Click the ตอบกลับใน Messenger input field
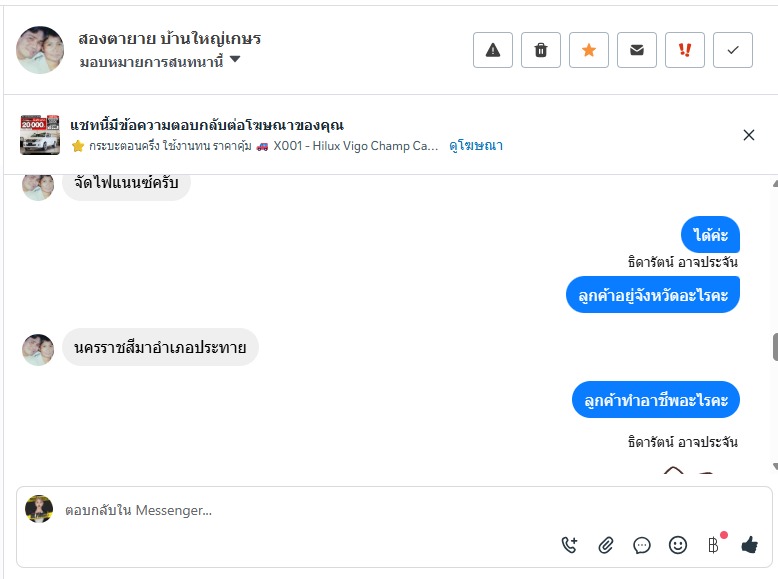 300,510
